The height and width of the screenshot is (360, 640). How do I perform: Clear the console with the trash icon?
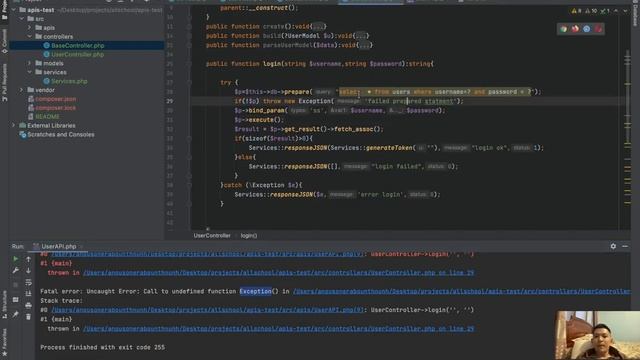pyautogui.click(x=28, y=317)
